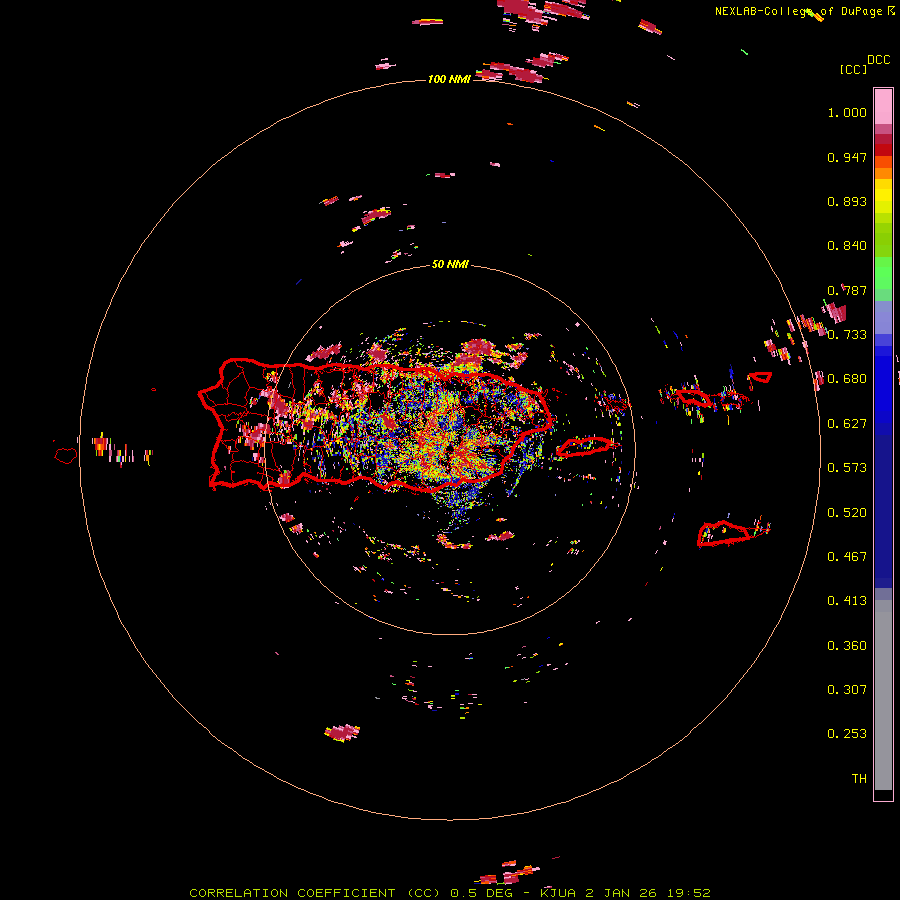Click the TH threshold label on legend
The height and width of the screenshot is (900, 900).
click(x=859, y=779)
